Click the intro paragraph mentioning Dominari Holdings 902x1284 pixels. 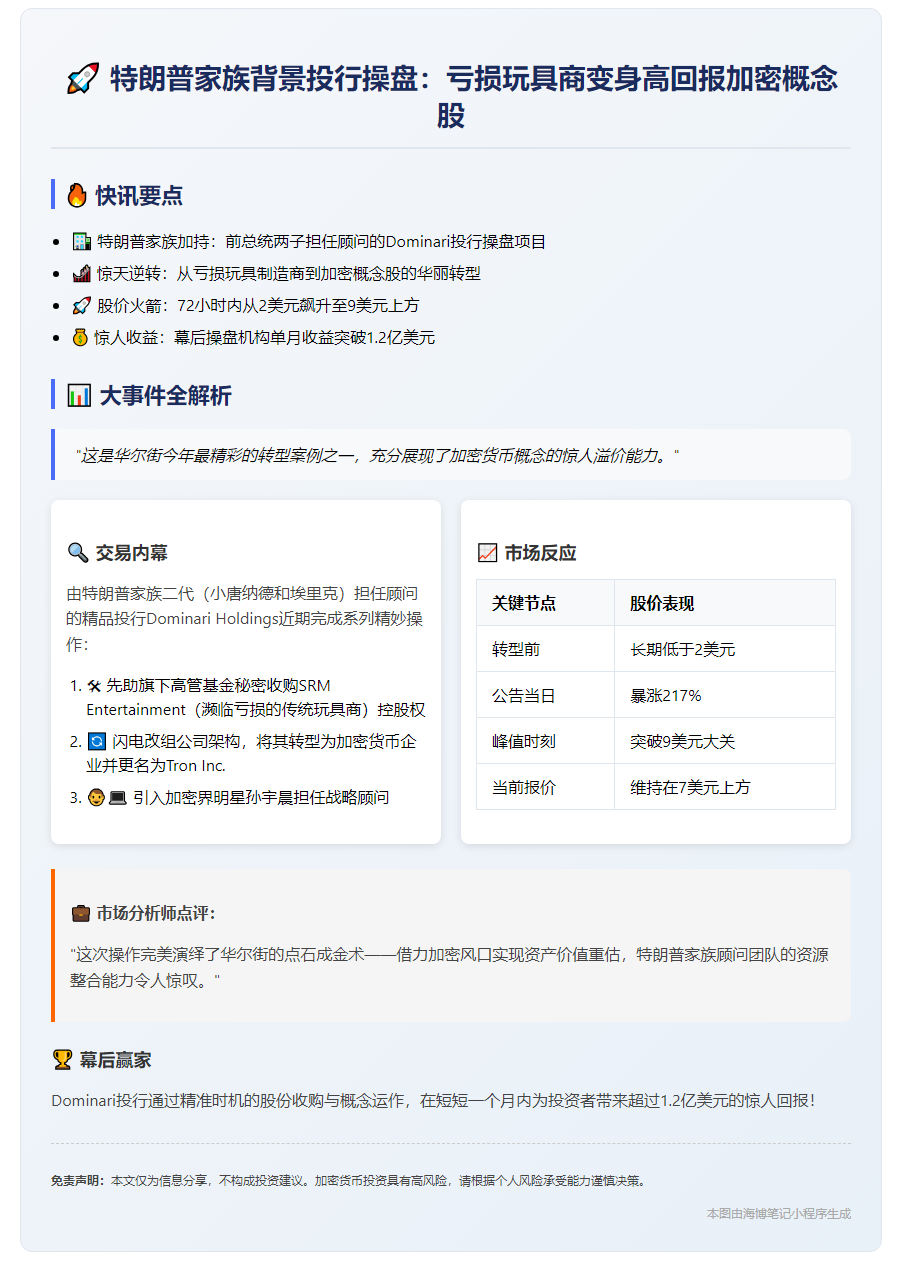245,619
